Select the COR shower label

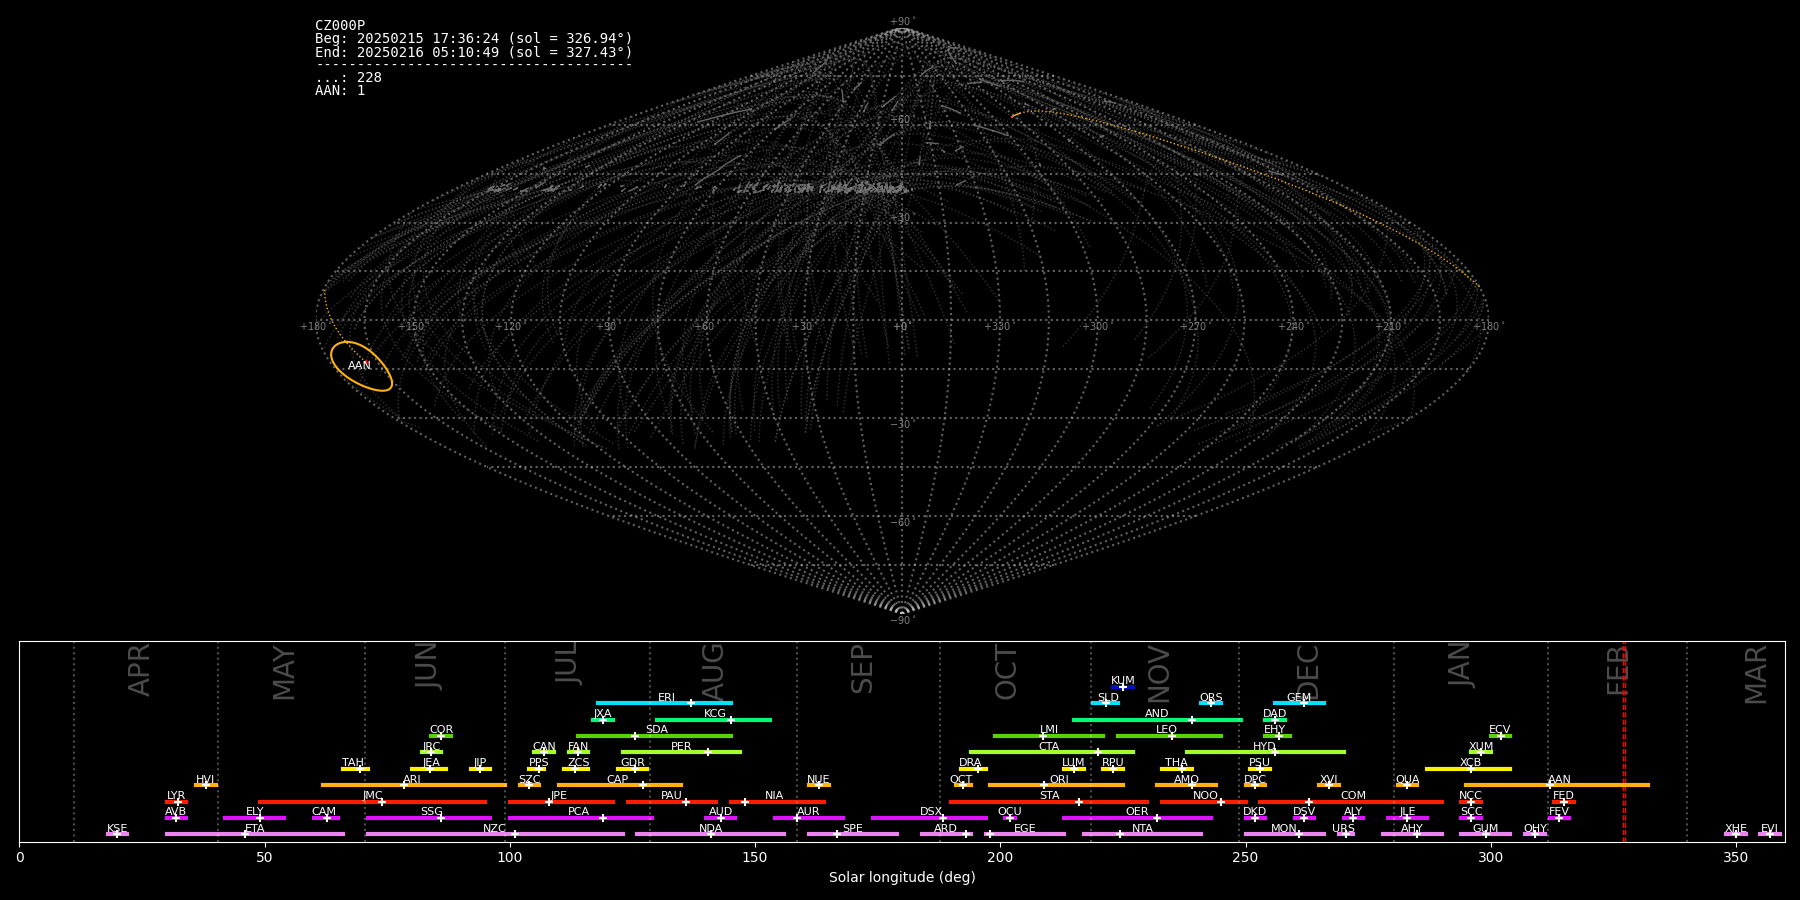pyautogui.click(x=441, y=730)
